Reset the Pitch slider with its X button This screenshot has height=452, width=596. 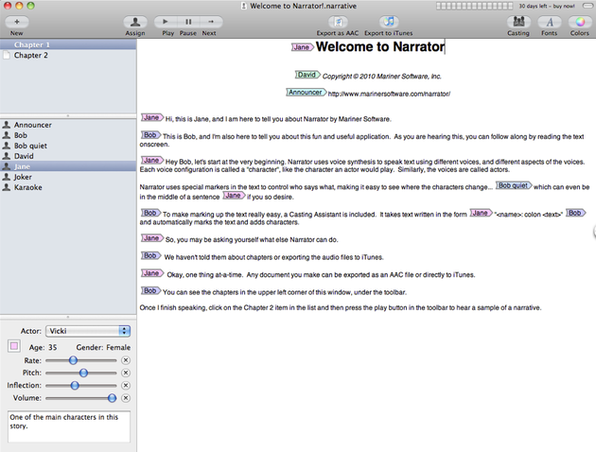coord(126,373)
